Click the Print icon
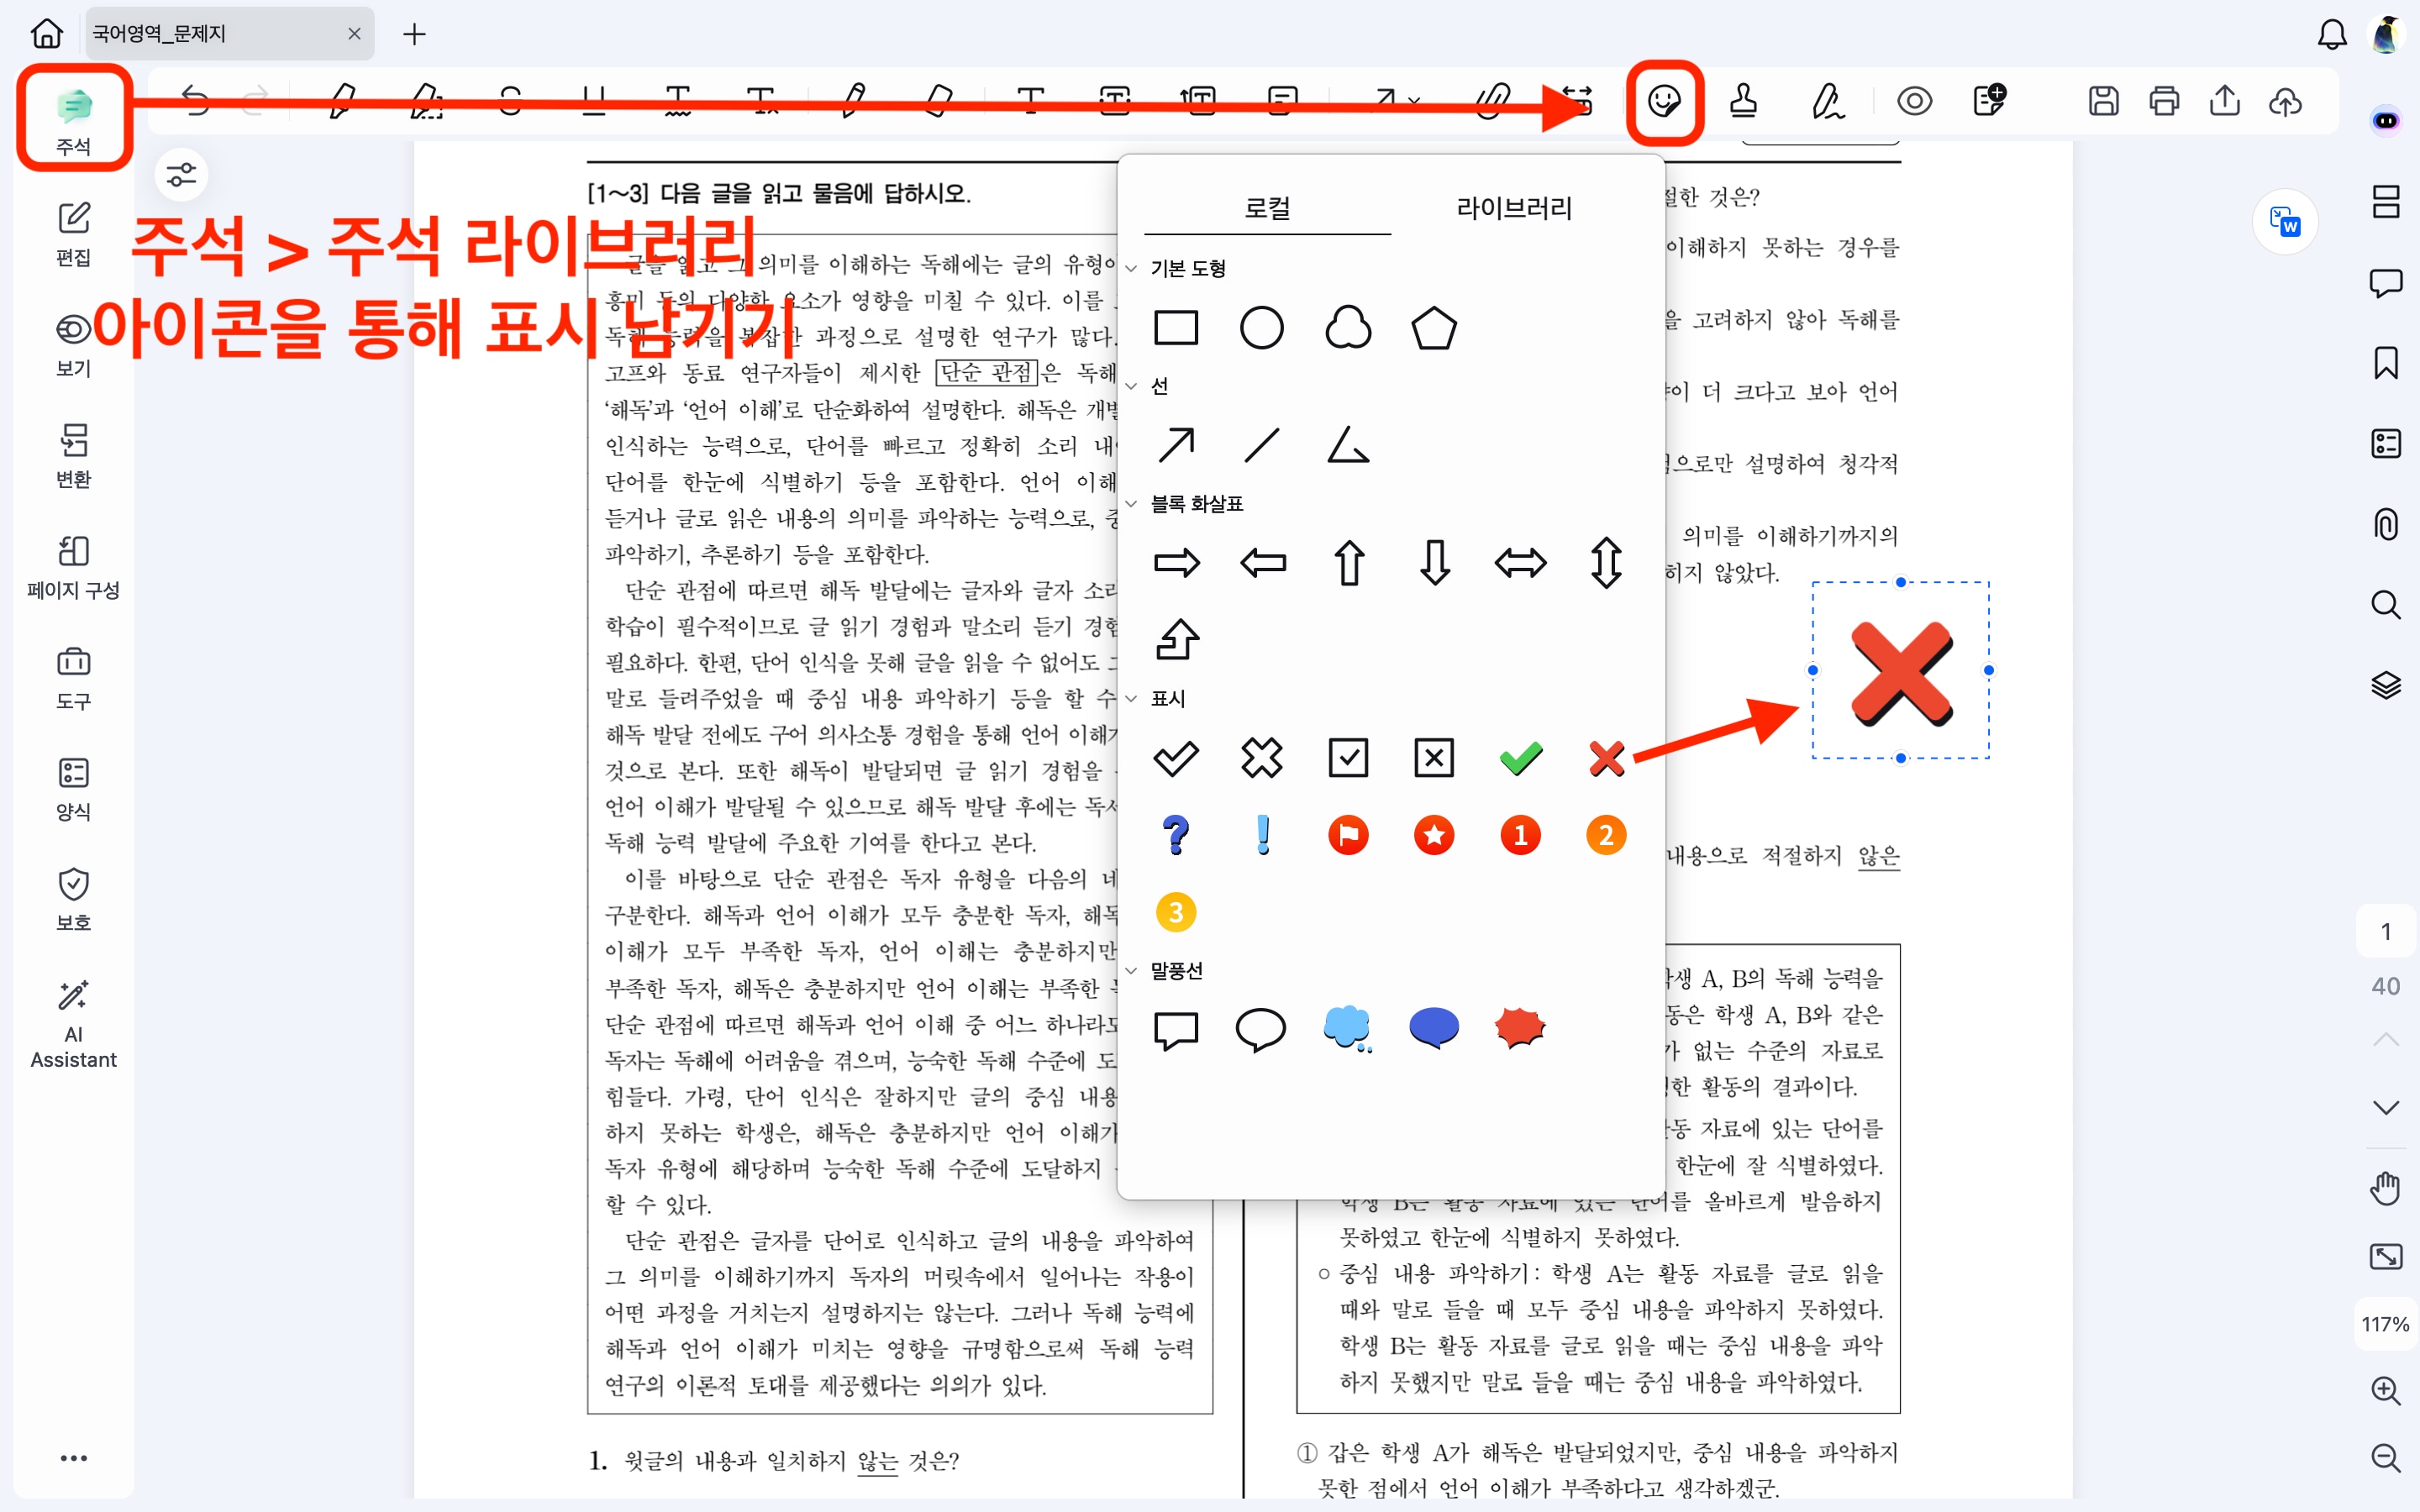2420x1512 pixels. [x=2164, y=100]
